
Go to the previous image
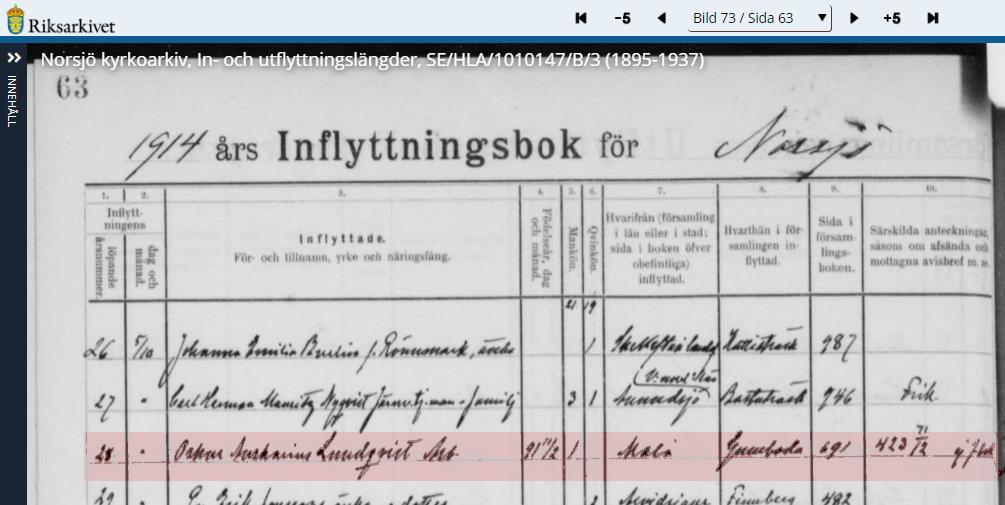pos(661,18)
